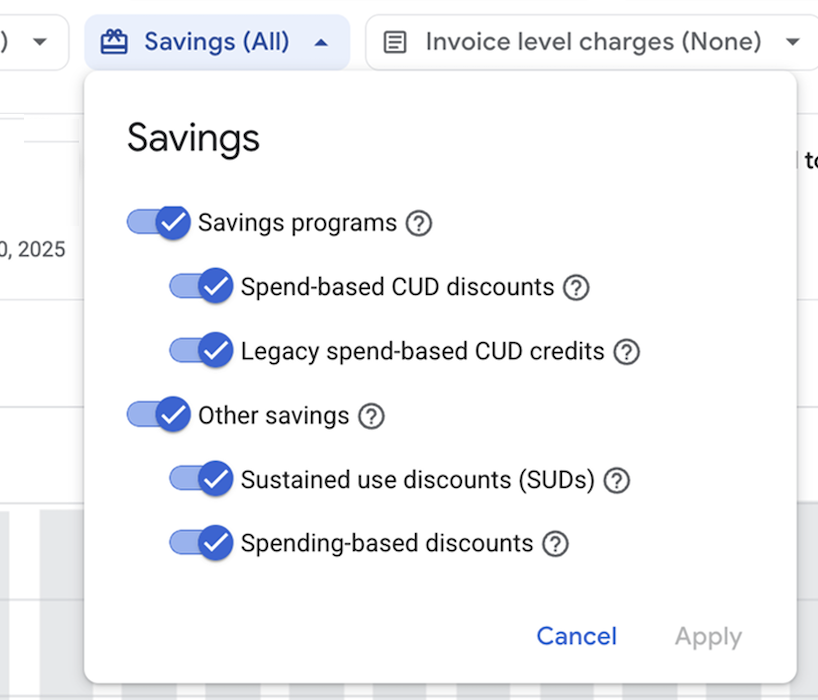Image resolution: width=818 pixels, height=700 pixels.
Task: Open help for Other savings
Action: coord(371,416)
